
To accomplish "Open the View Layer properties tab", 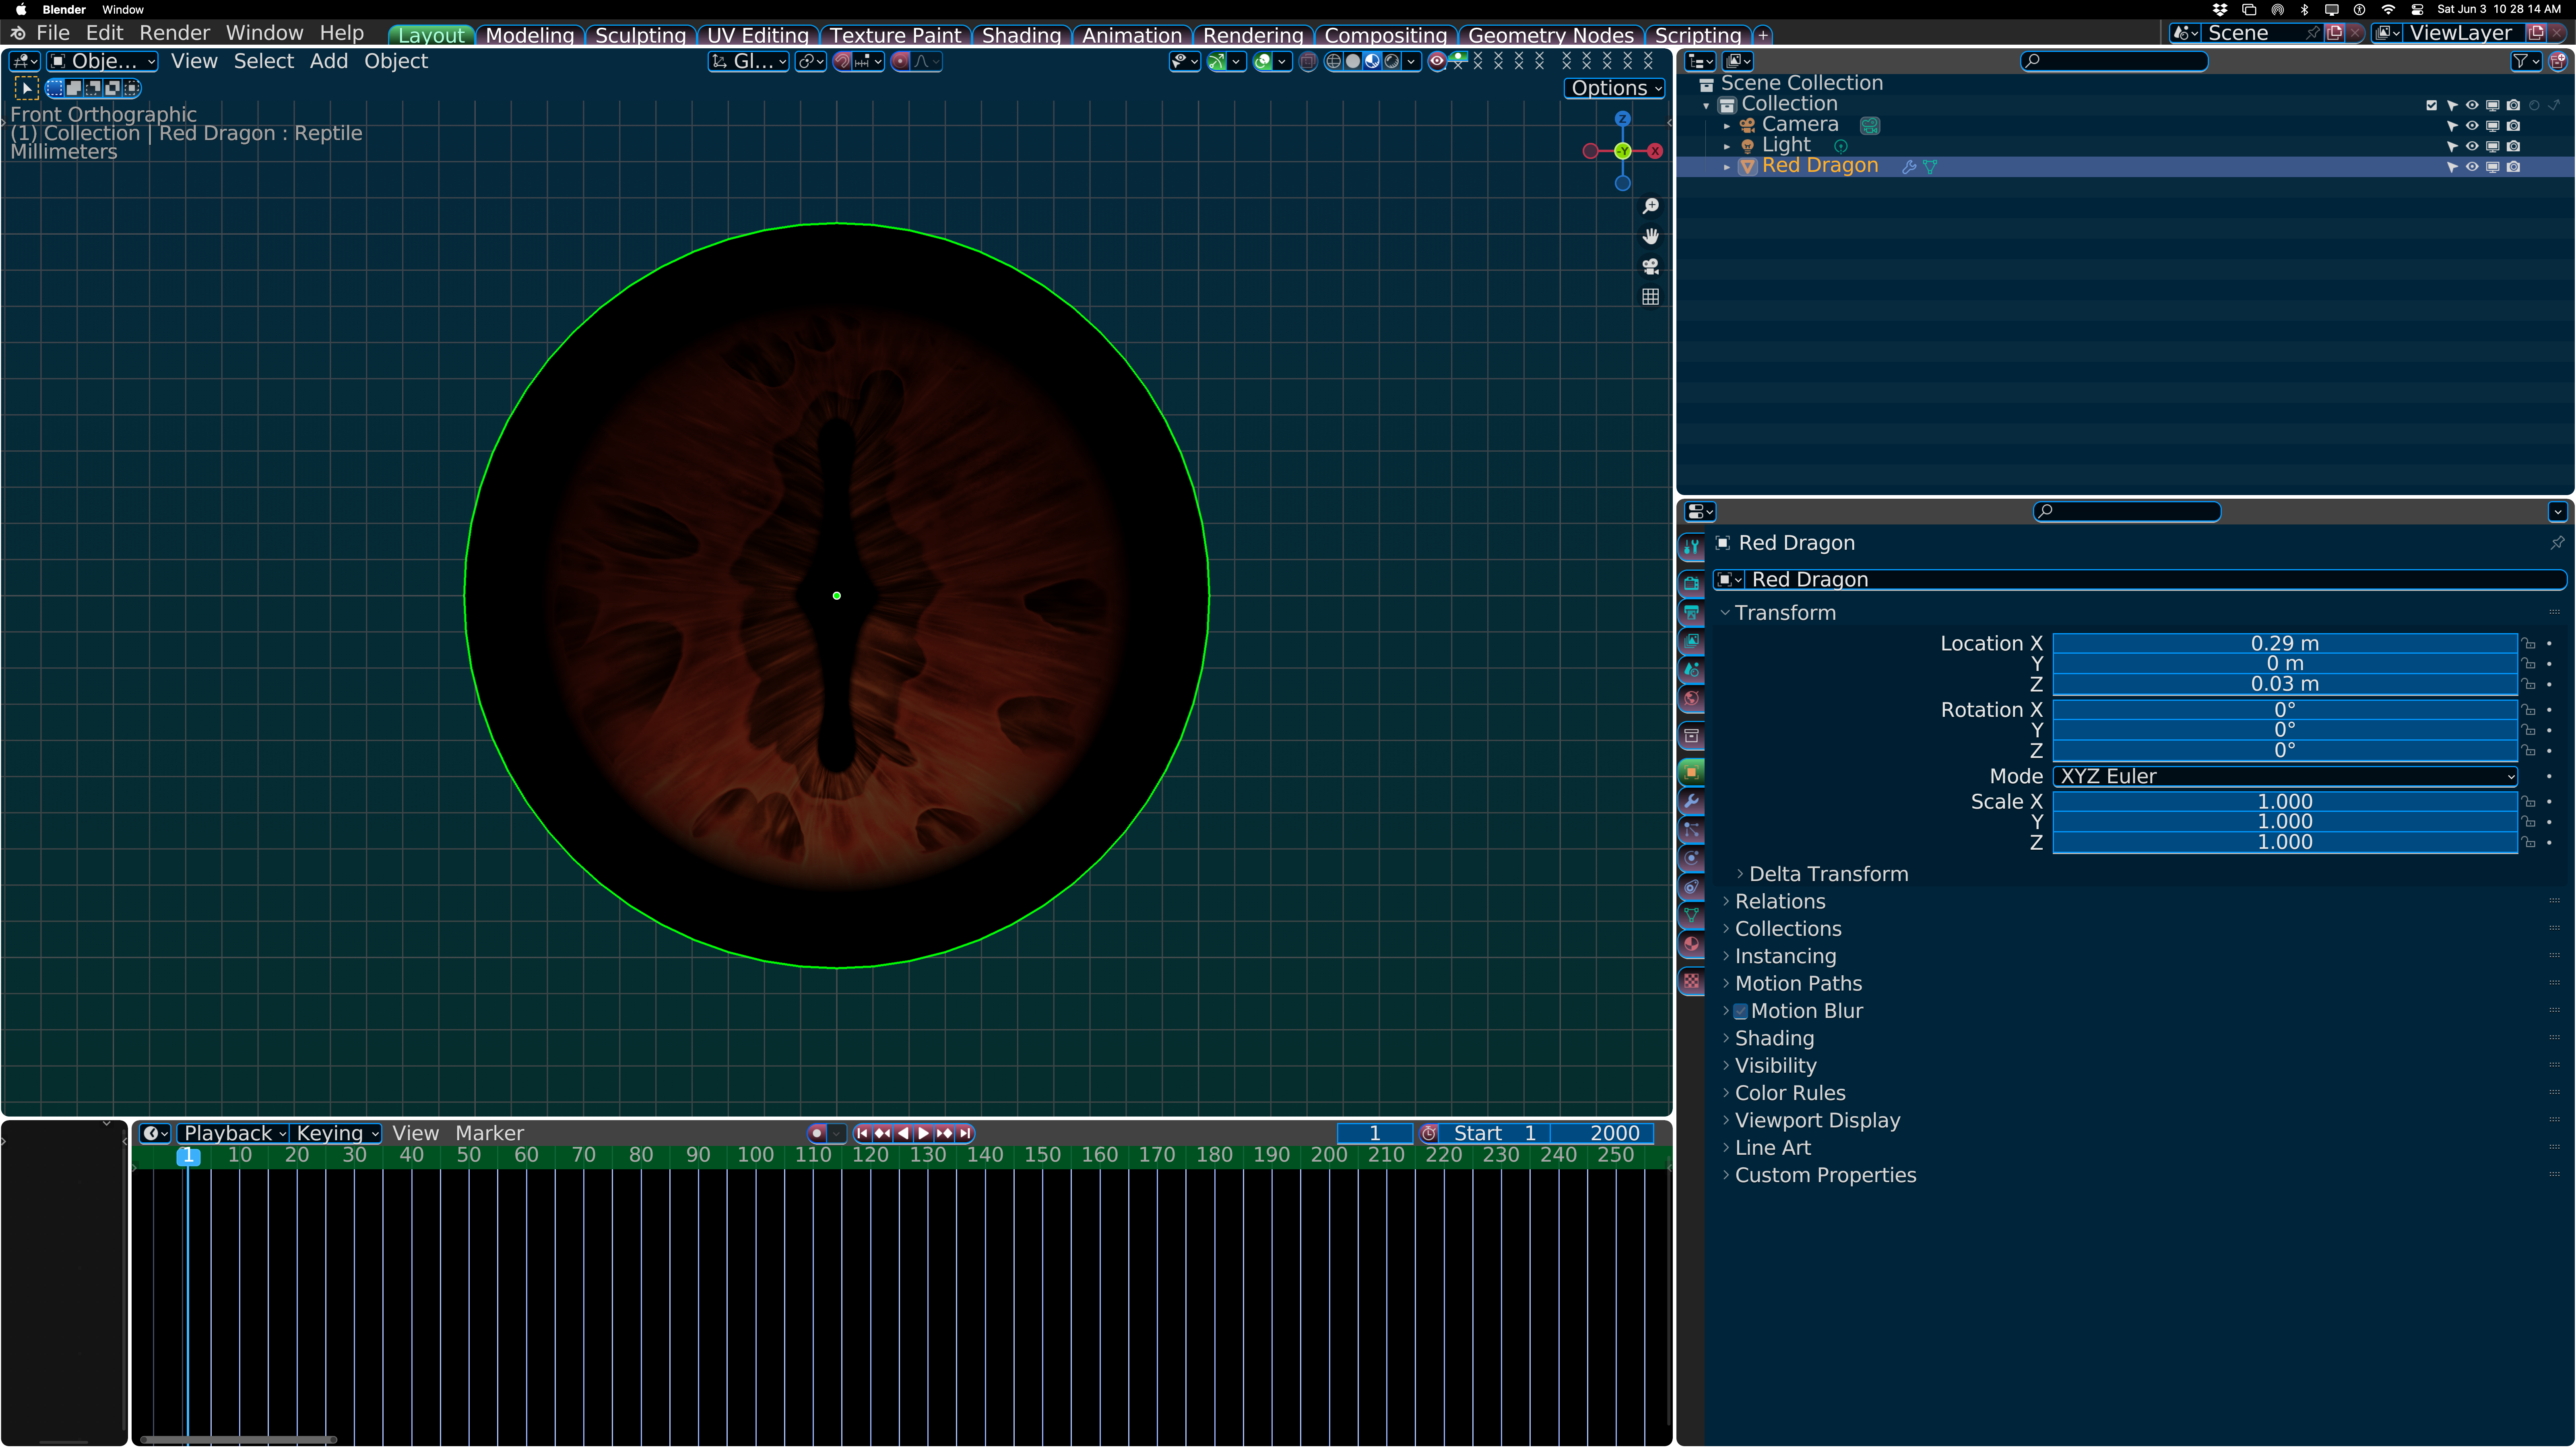I will 1691,641.
